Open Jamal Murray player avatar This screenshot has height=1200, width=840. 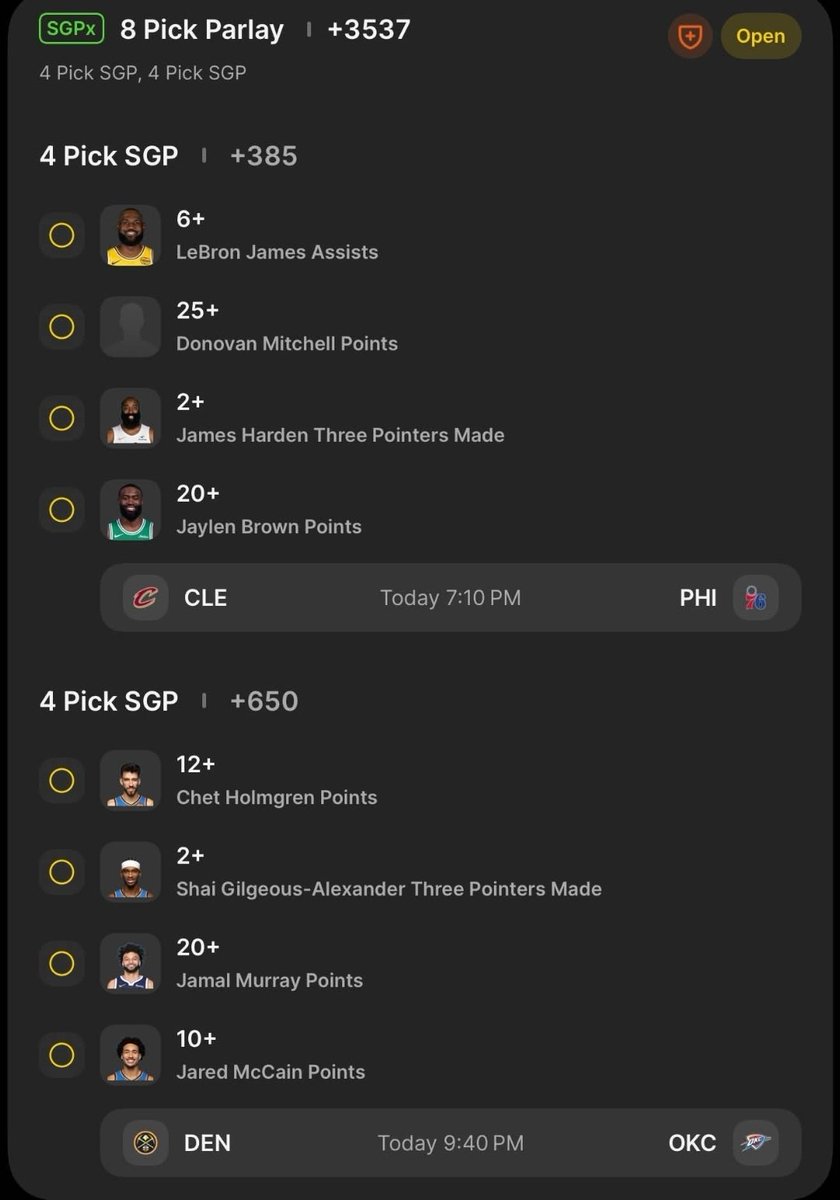point(131,963)
